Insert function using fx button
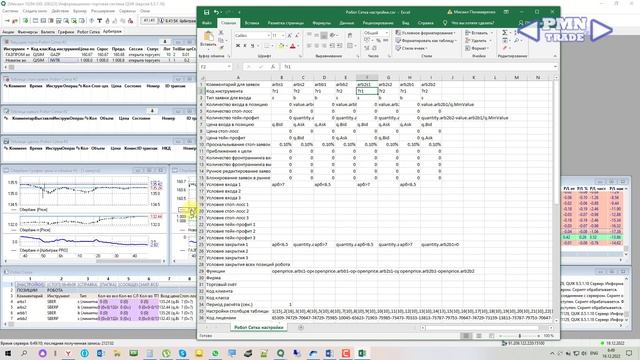 point(273,67)
